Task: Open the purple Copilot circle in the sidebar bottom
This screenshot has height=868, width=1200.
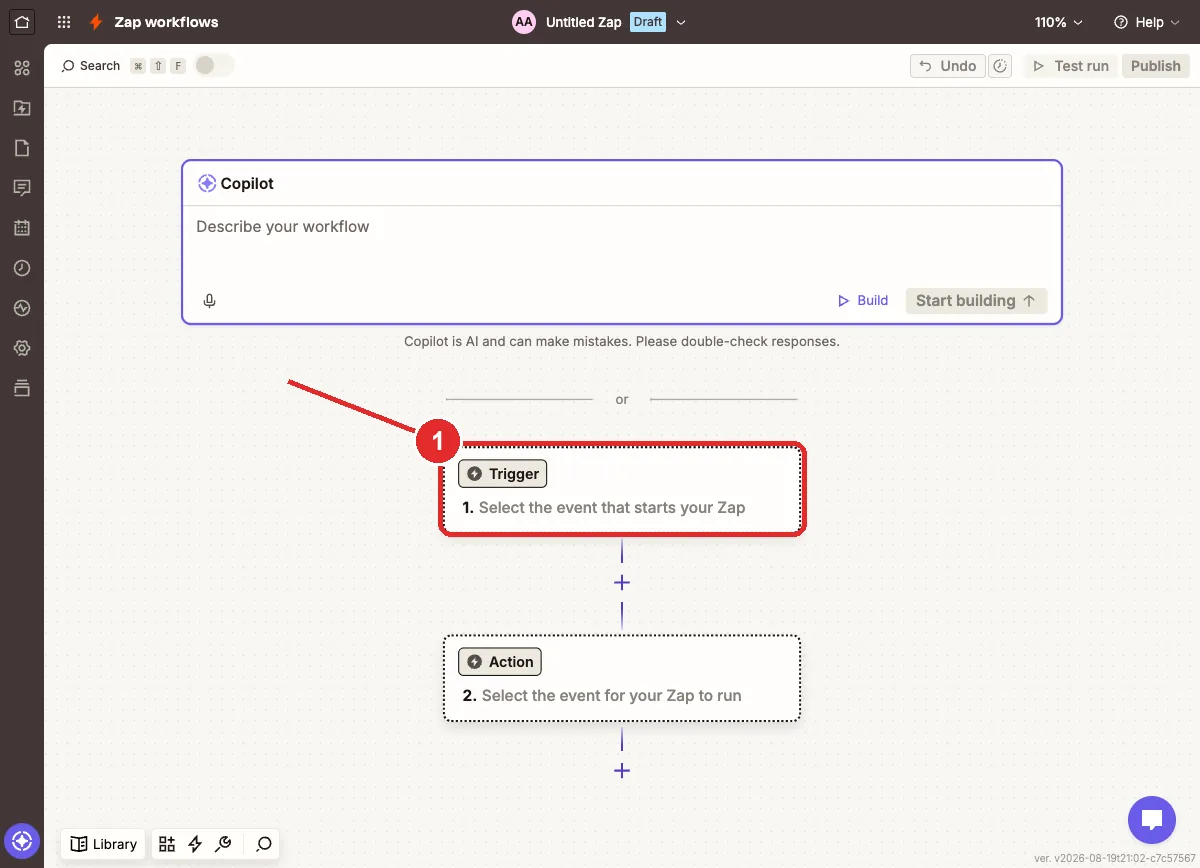Action: [22, 841]
